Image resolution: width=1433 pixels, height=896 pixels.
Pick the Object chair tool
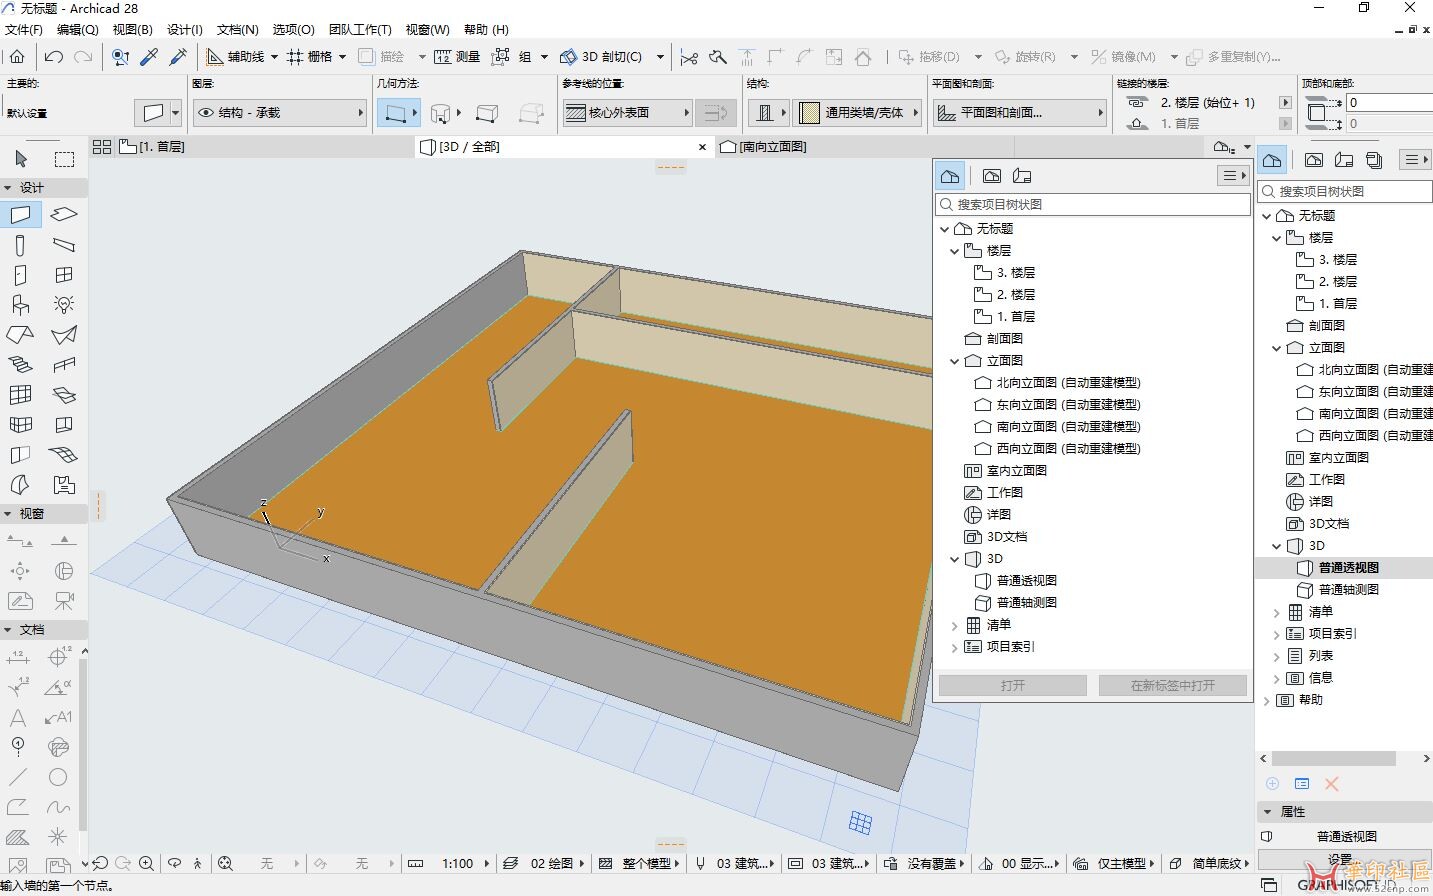coord(20,305)
